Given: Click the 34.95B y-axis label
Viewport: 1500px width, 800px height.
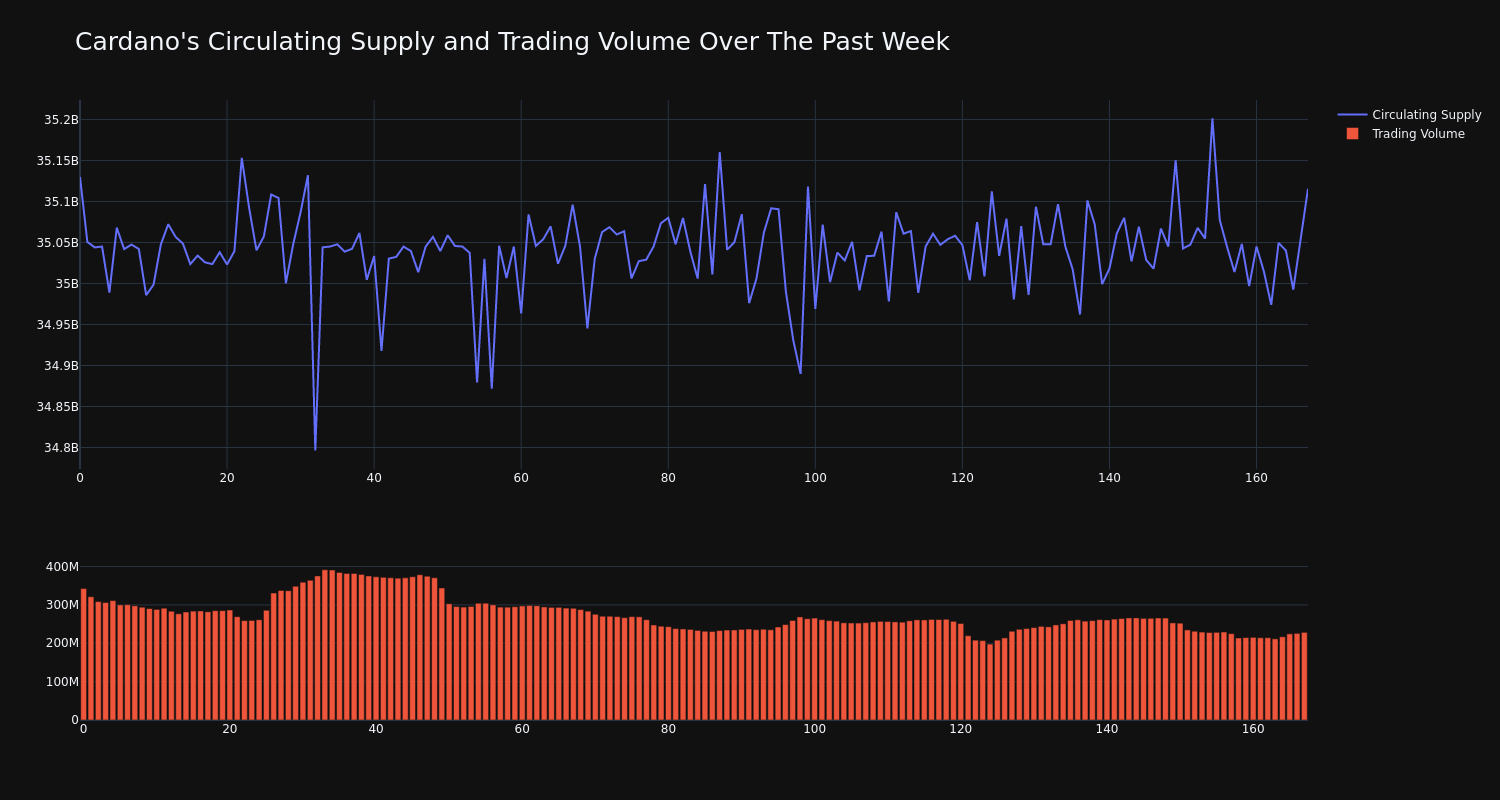Looking at the screenshot, I should [x=57, y=325].
